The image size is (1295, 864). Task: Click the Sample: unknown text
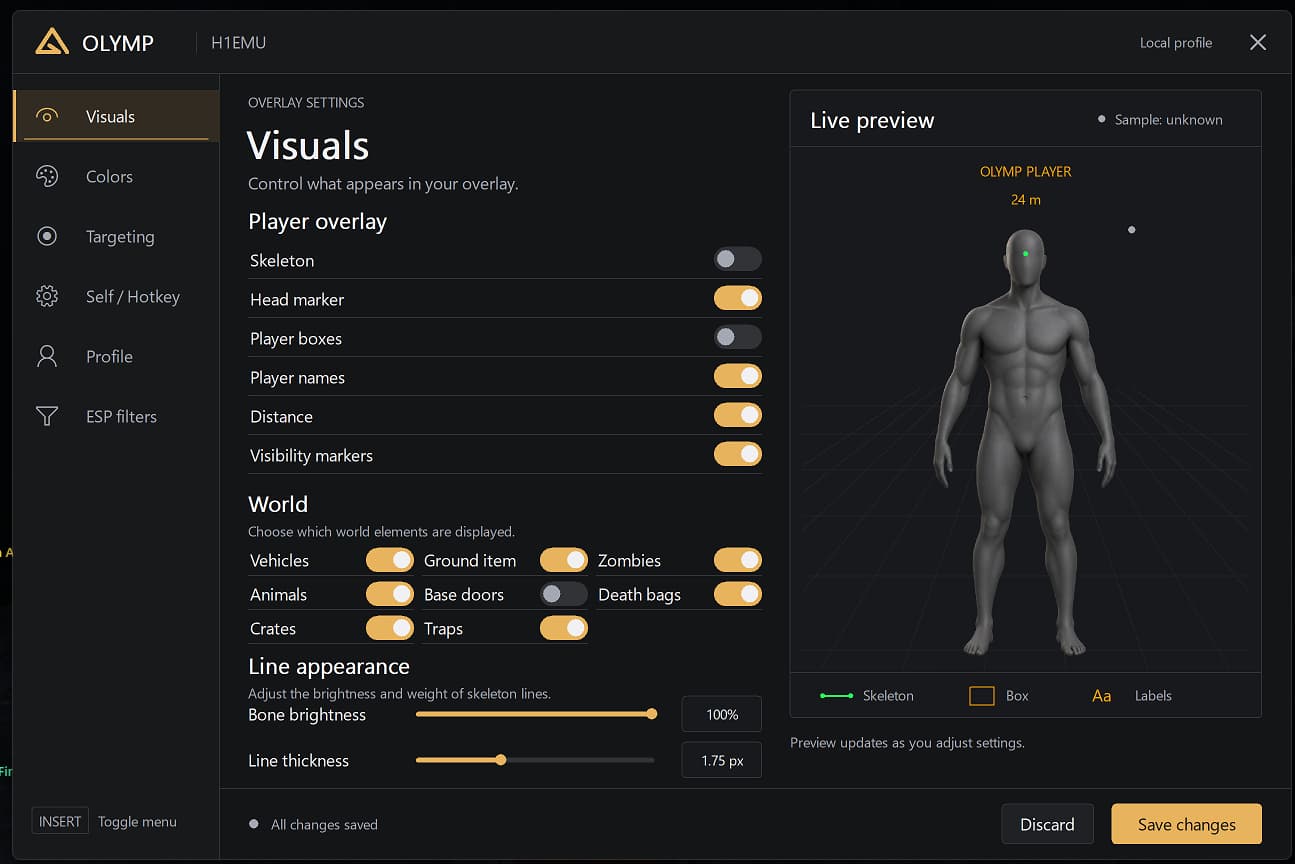1168,119
